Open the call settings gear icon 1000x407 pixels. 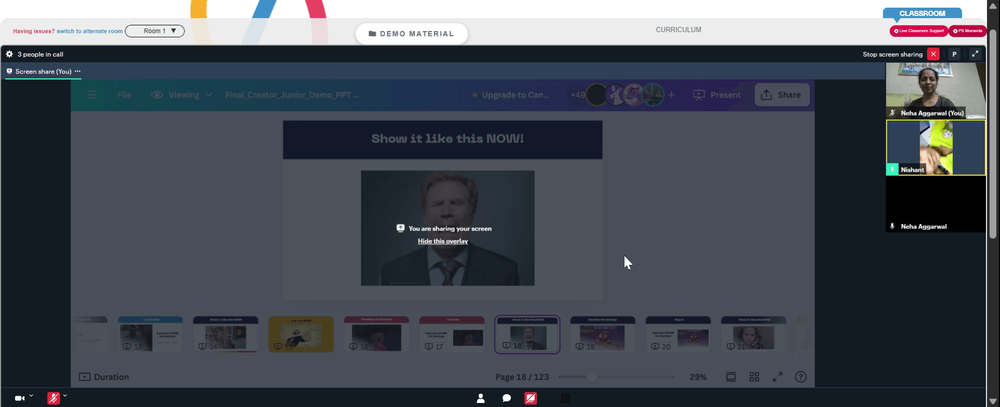[x=9, y=54]
